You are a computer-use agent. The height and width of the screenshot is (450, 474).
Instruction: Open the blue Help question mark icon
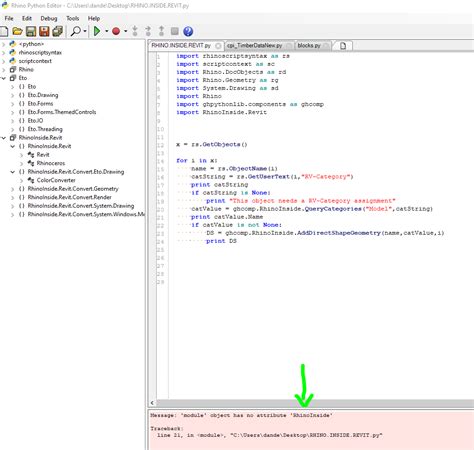point(188,31)
